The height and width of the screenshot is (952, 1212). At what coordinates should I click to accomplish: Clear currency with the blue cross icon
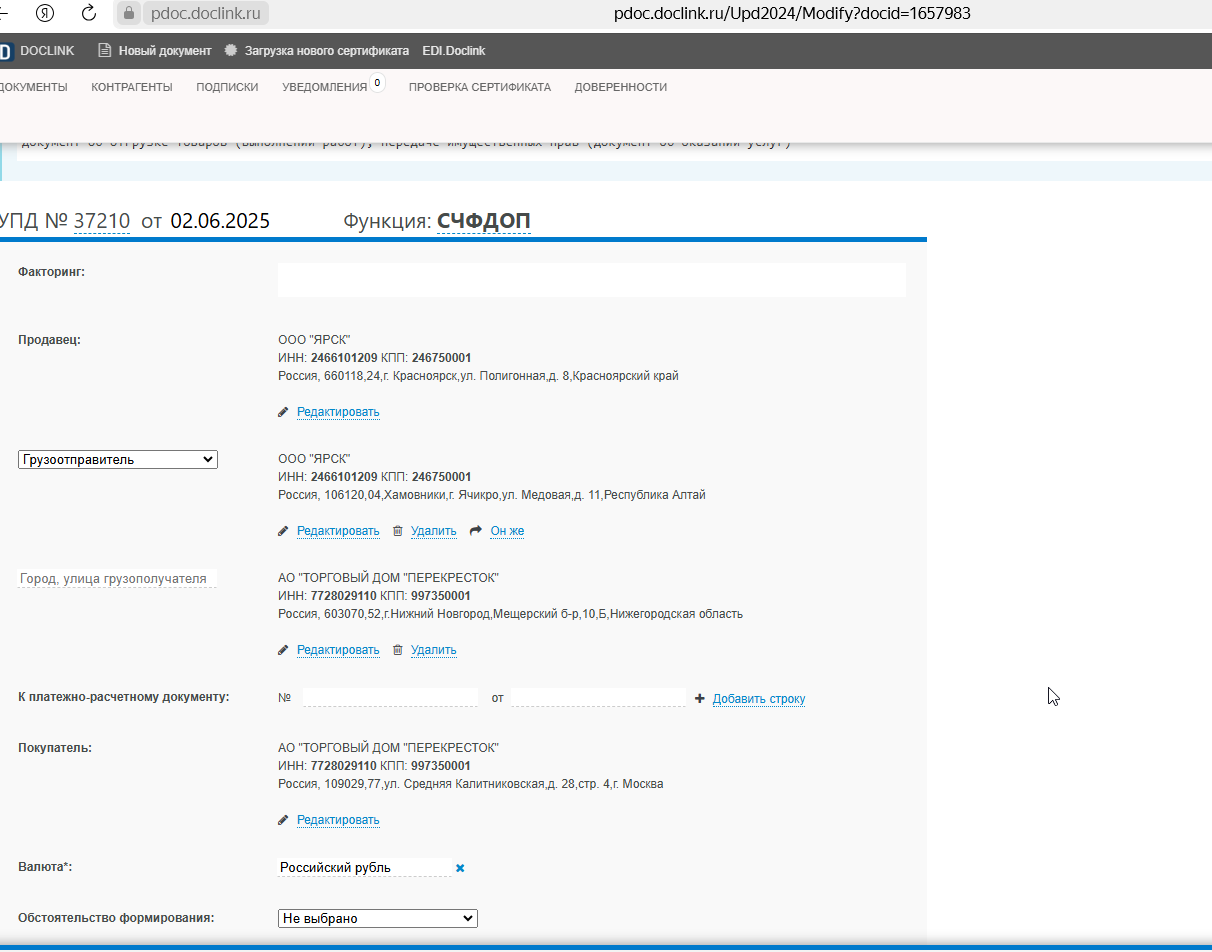tap(460, 868)
